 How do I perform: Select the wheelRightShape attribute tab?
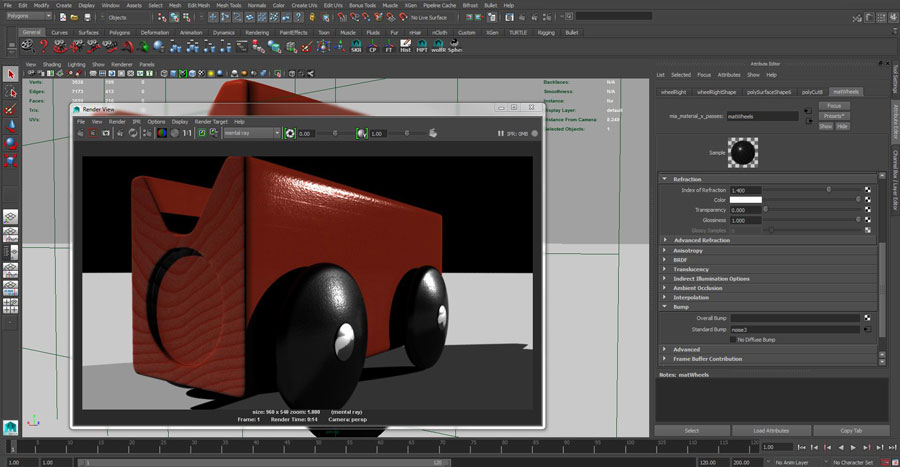[x=716, y=92]
